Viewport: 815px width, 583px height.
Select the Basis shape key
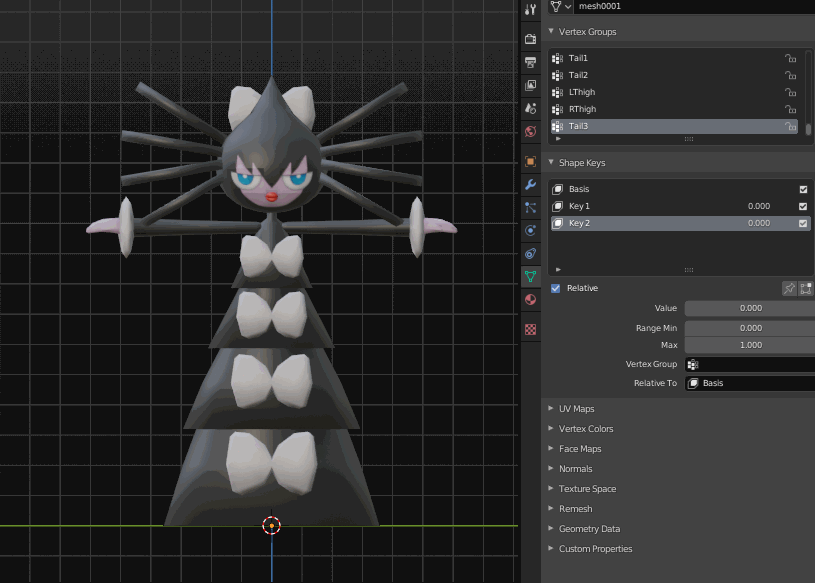681,189
